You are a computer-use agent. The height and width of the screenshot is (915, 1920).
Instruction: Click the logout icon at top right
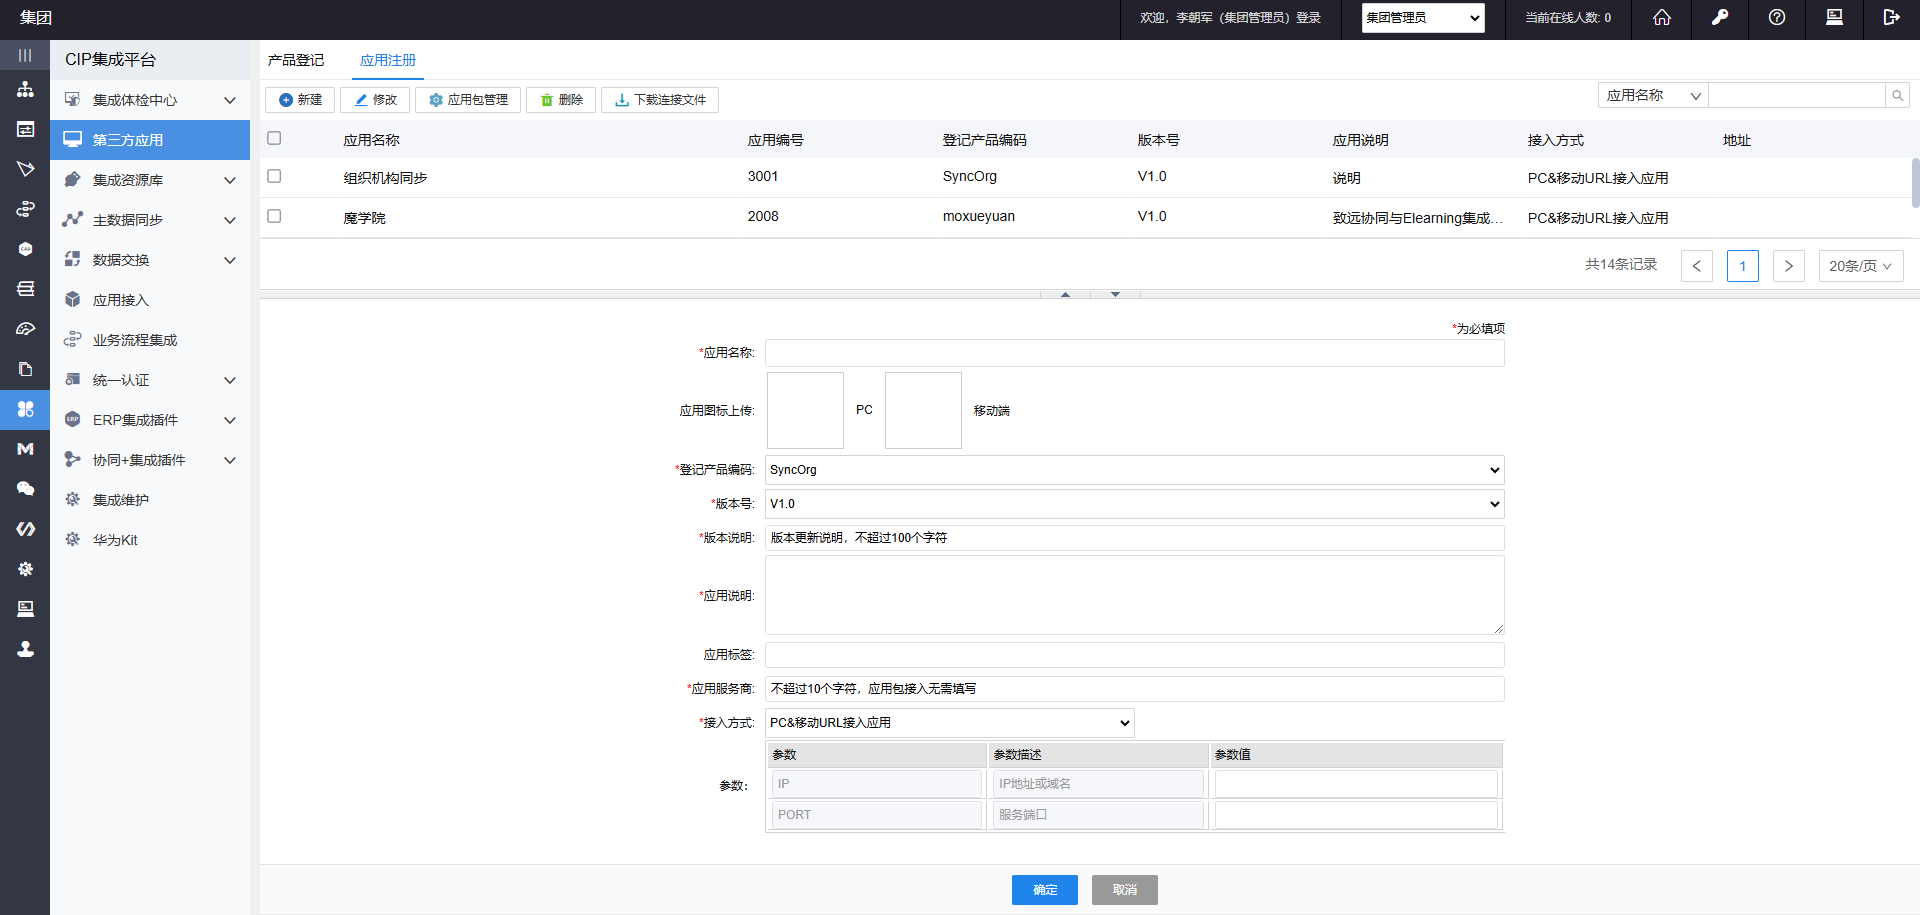coord(1890,18)
